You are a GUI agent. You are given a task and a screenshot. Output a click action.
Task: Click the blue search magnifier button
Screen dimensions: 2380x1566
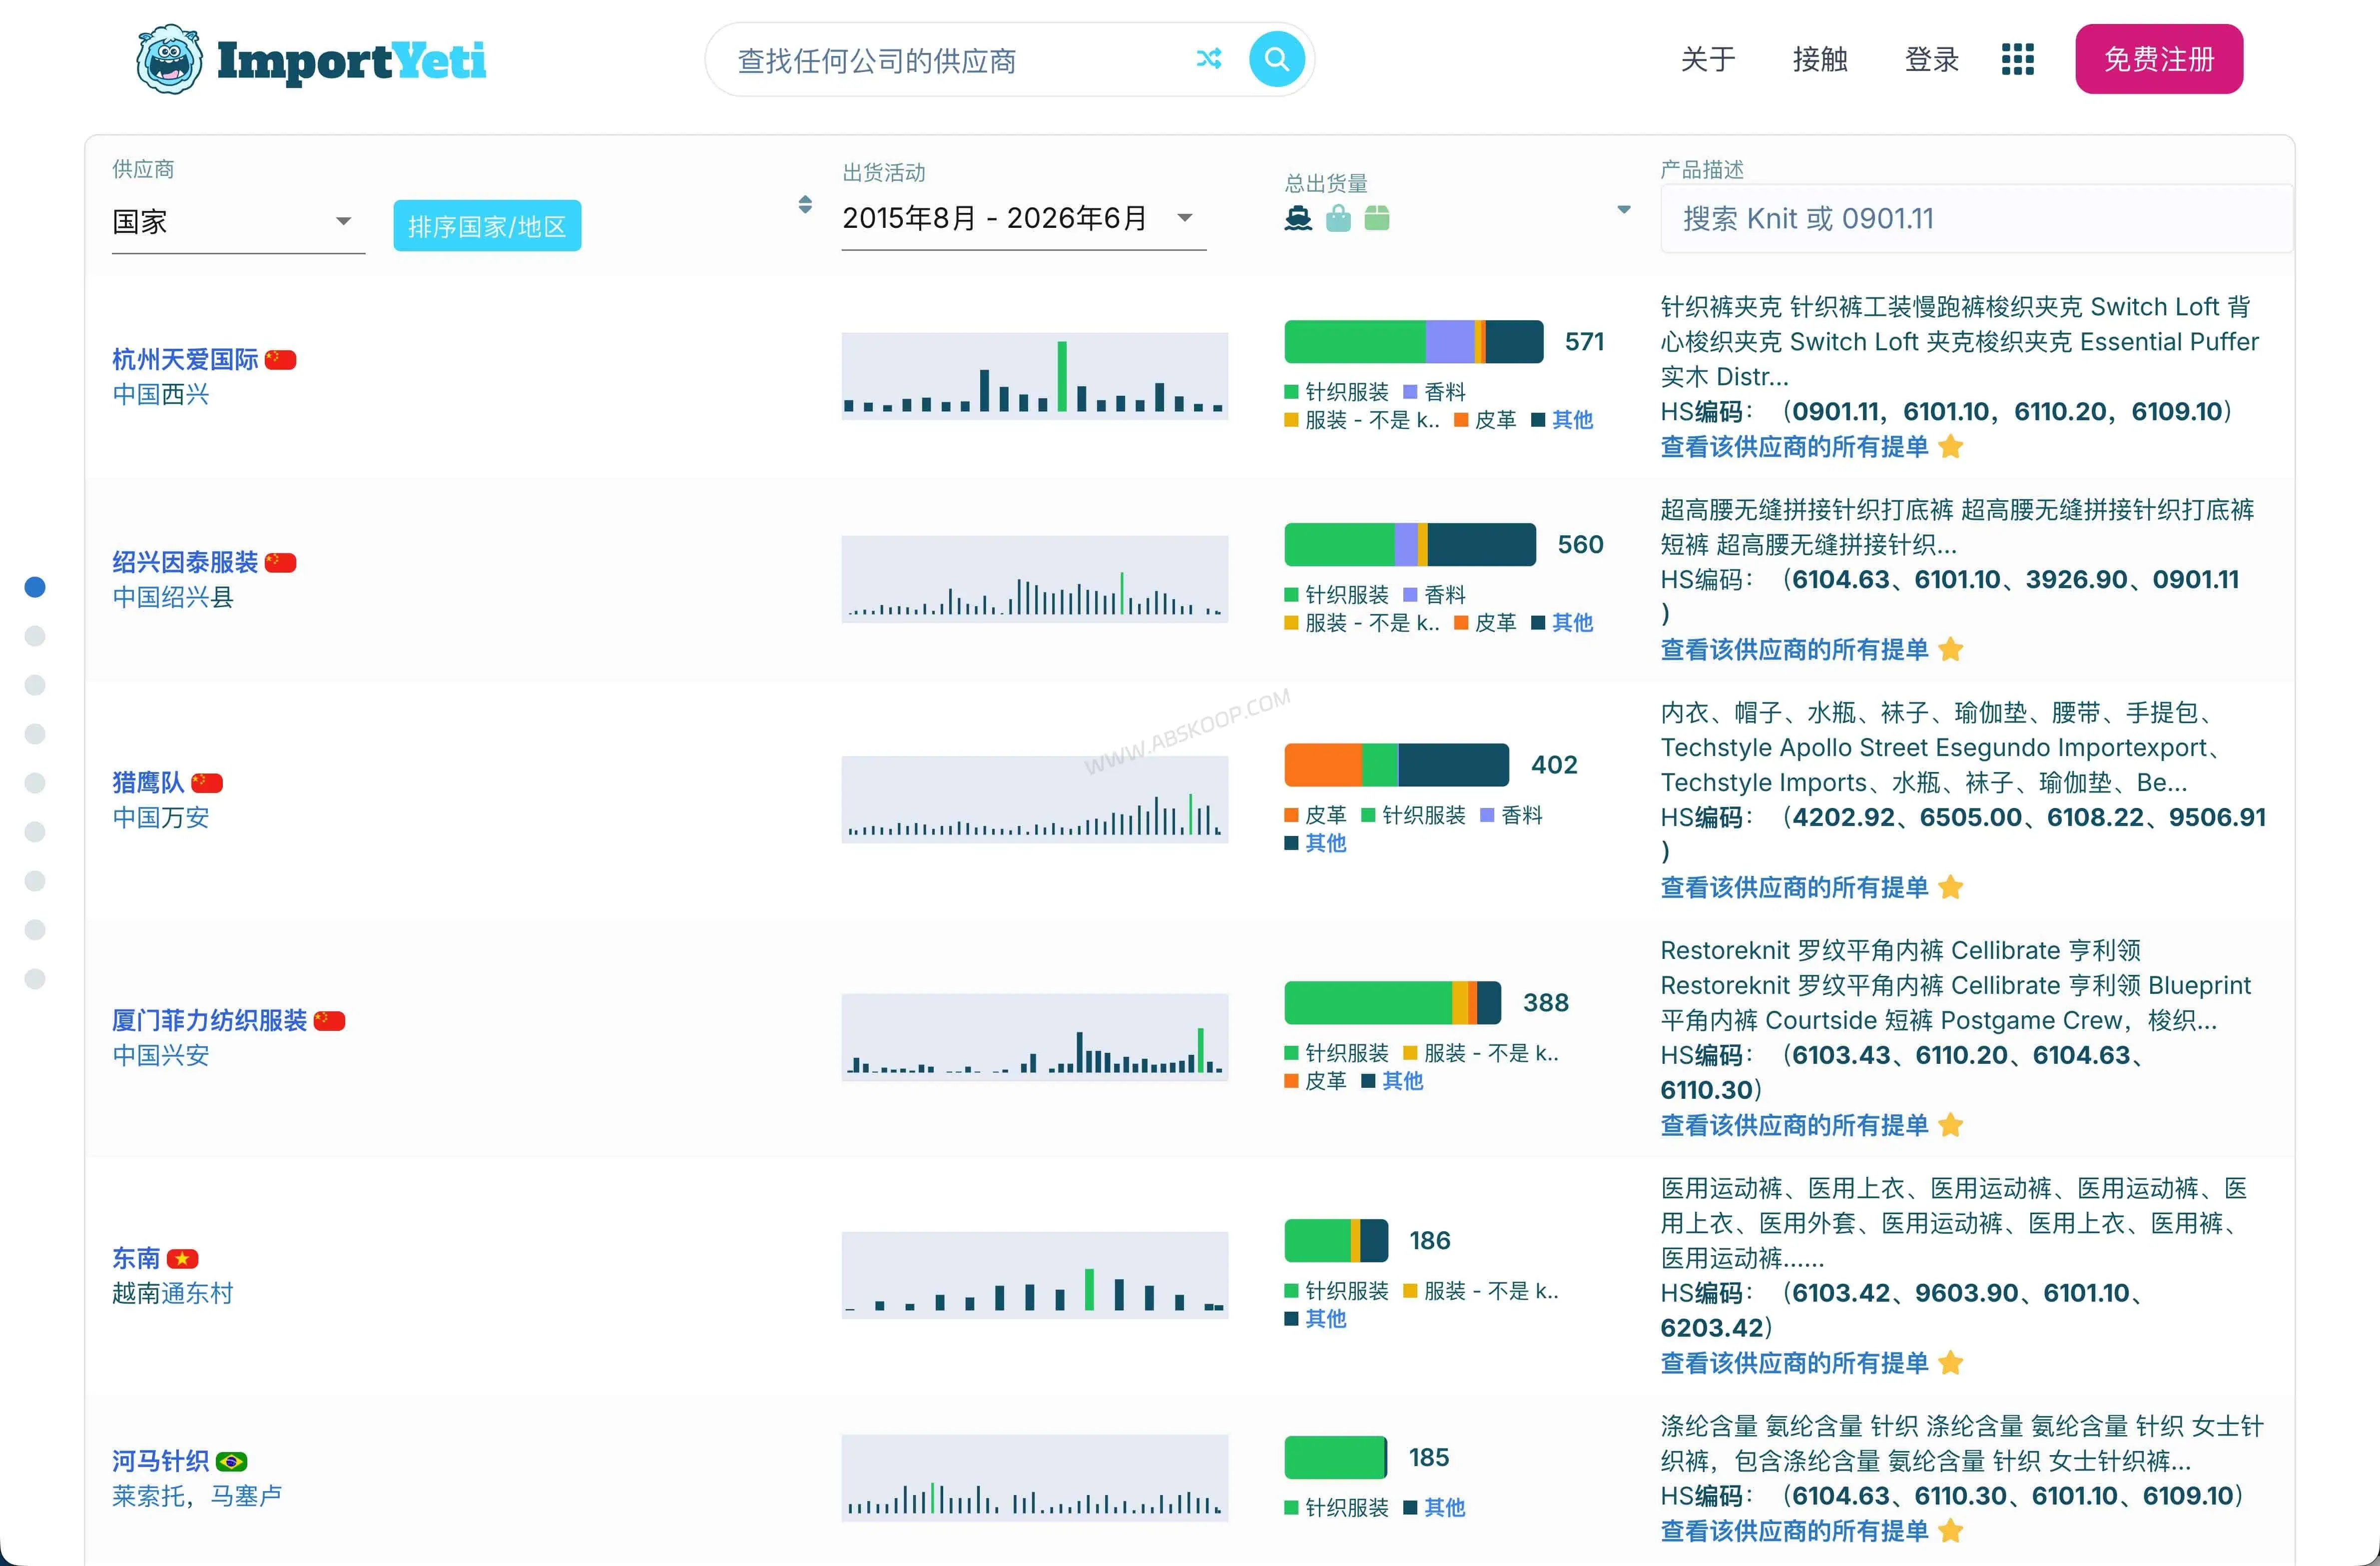(1277, 59)
